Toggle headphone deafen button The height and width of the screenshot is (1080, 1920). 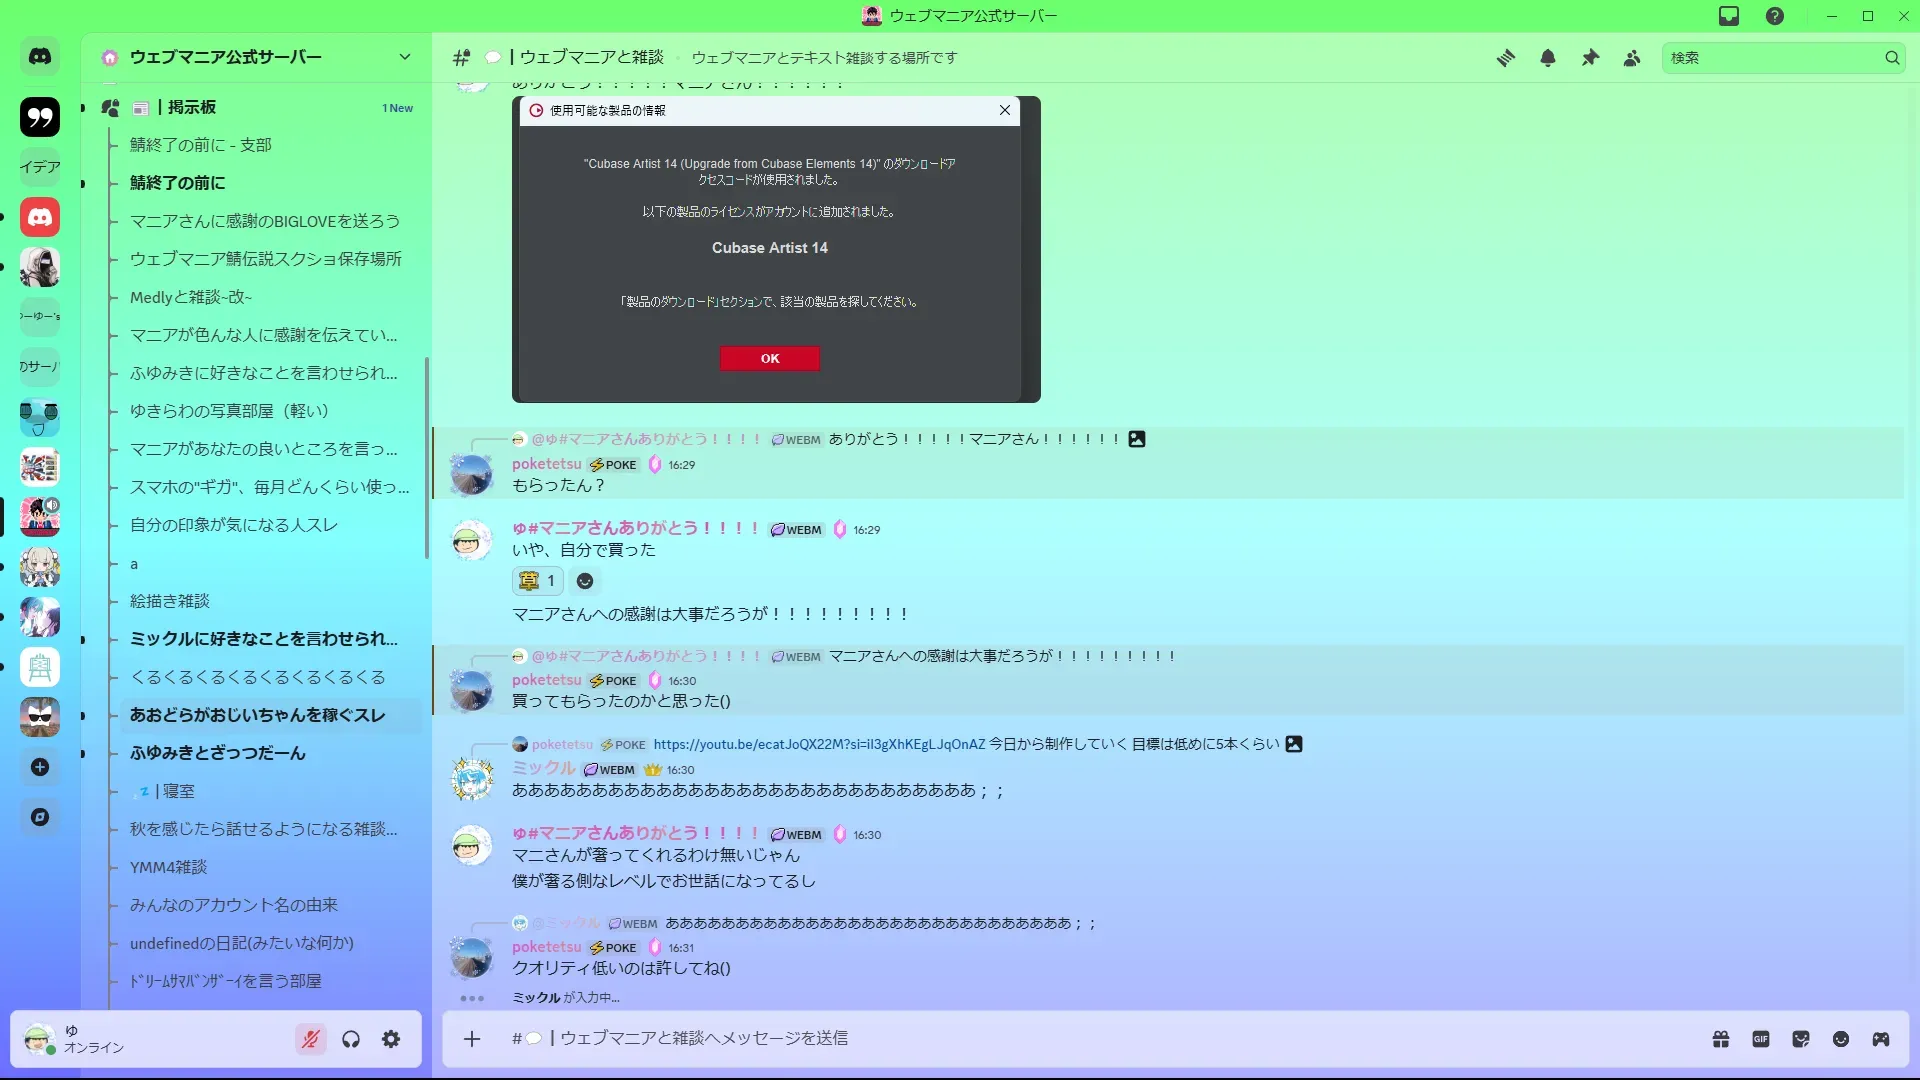351,1039
